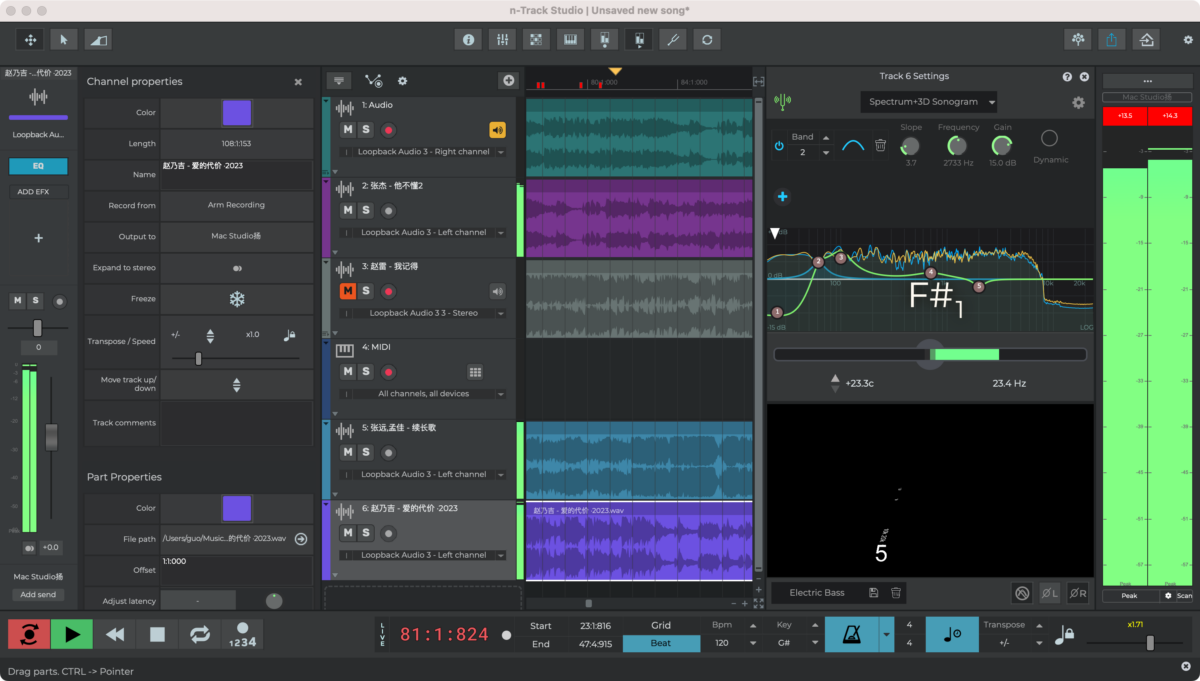1200x681 pixels.
Task: Click the tuner wrench icon in top toolbar
Action: (673, 39)
